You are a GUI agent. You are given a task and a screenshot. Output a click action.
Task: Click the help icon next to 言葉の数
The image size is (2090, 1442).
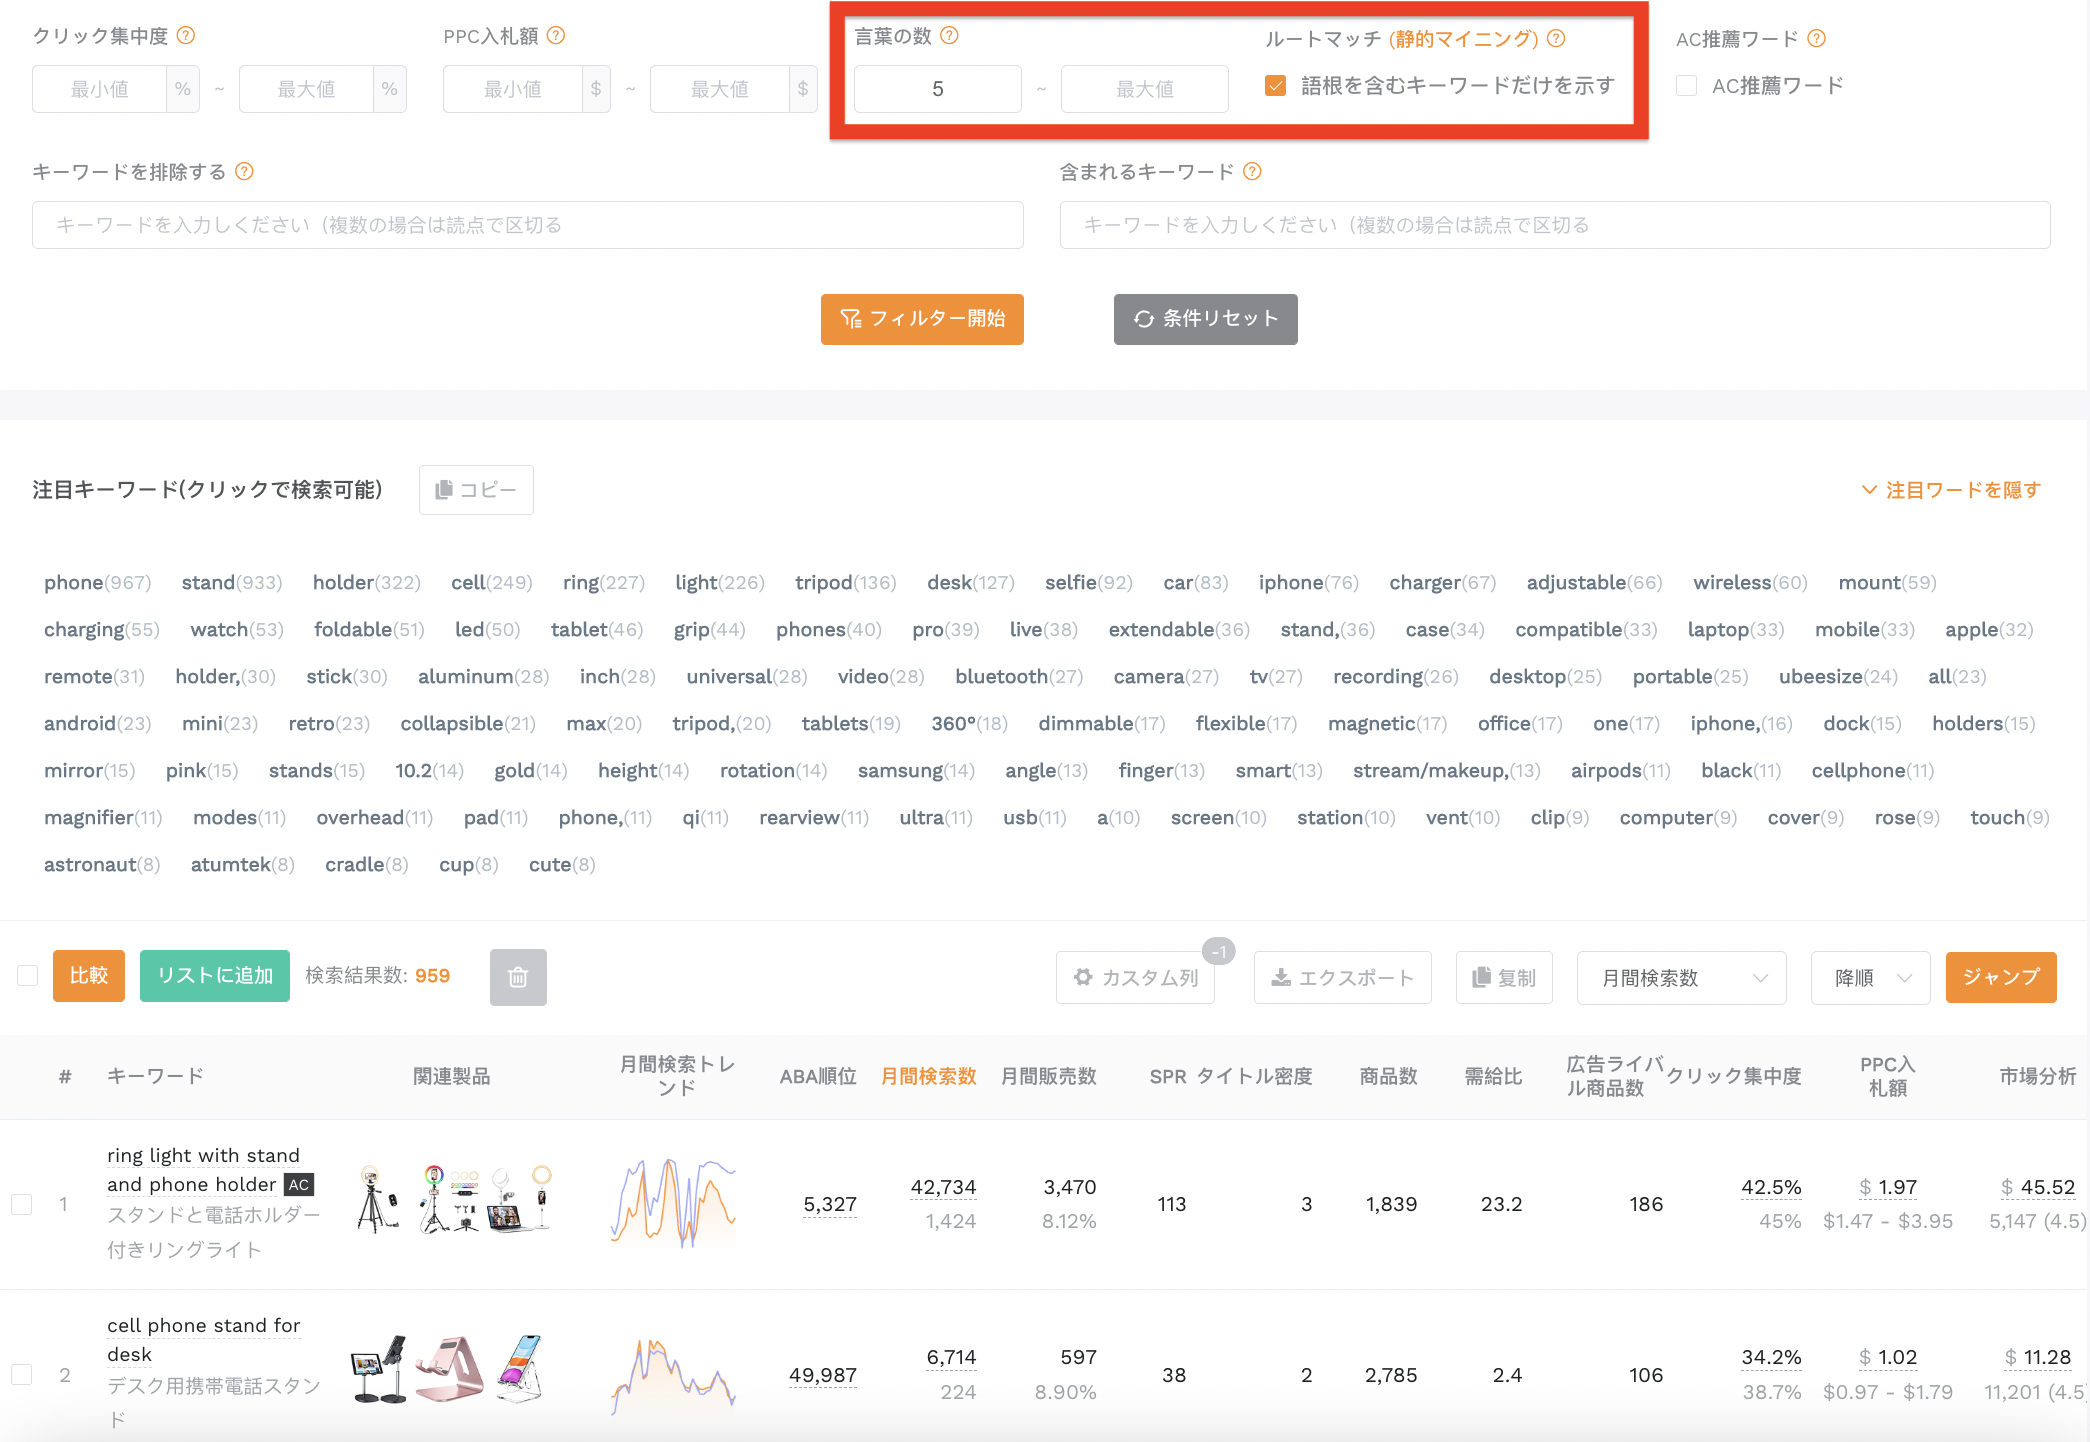[x=950, y=36]
